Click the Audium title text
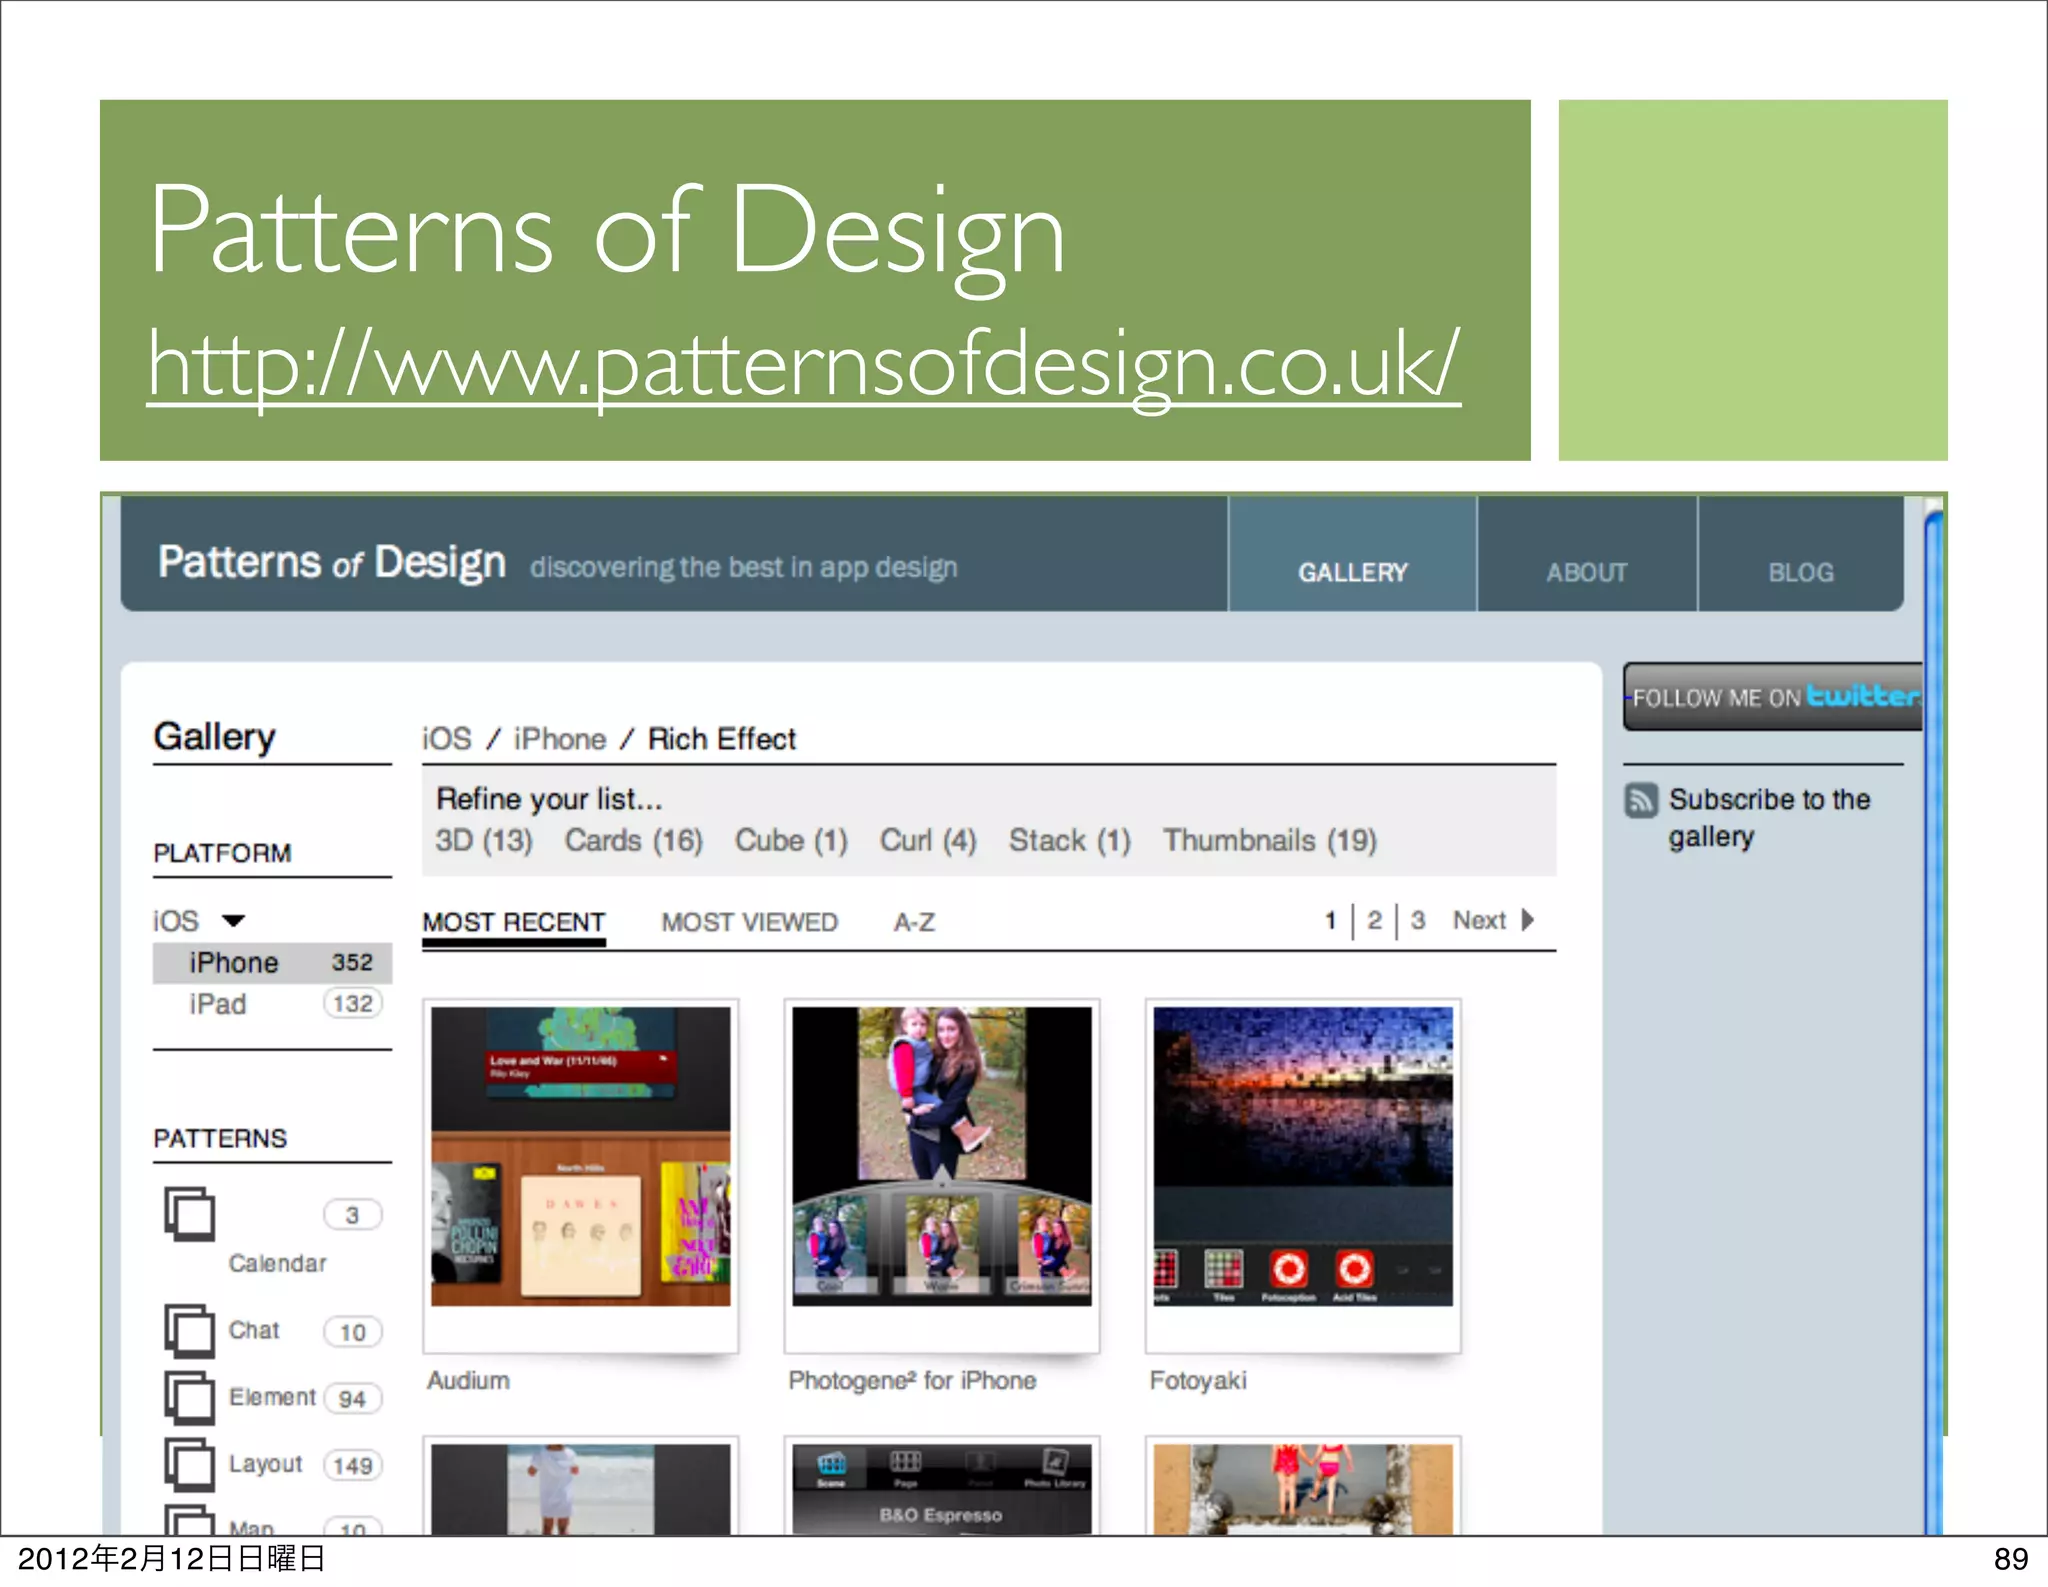2048x1587 pixels. (468, 1381)
